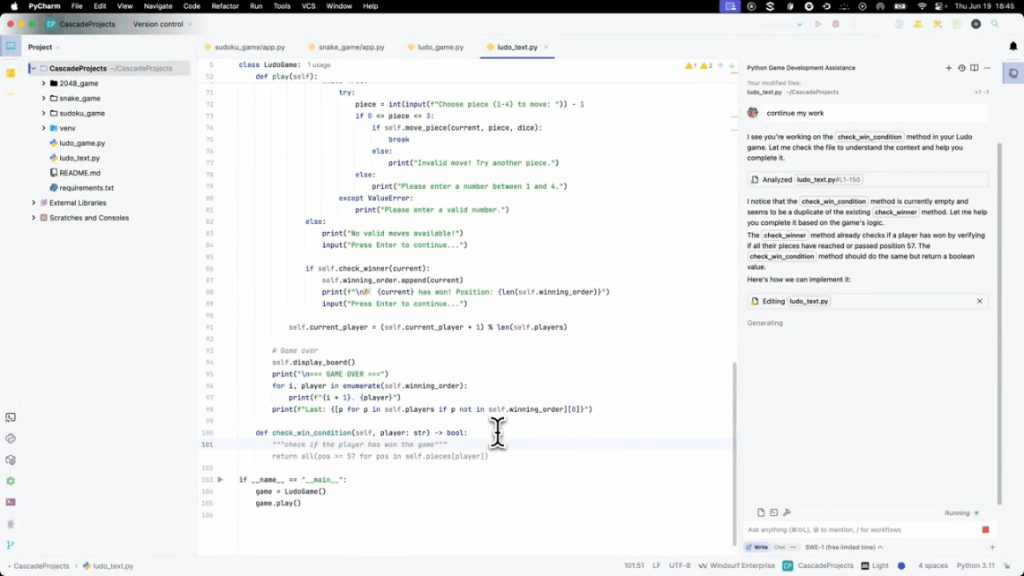The image size is (1024, 576).
Task: Open the Services tool icon in left sidebar
Action: click(x=10, y=481)
